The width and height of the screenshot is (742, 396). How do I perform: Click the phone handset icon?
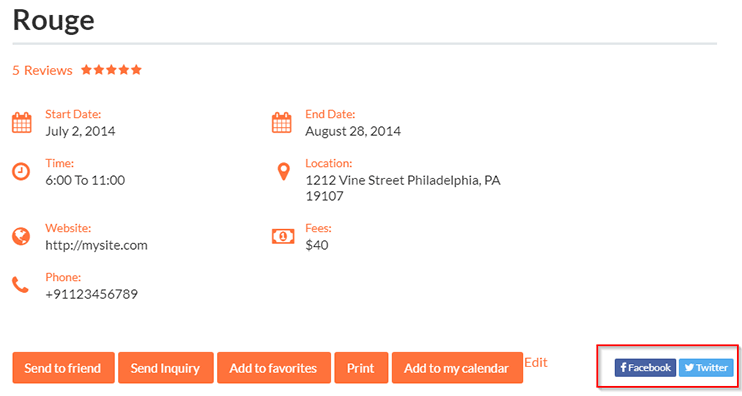click(x=20, y=285)
